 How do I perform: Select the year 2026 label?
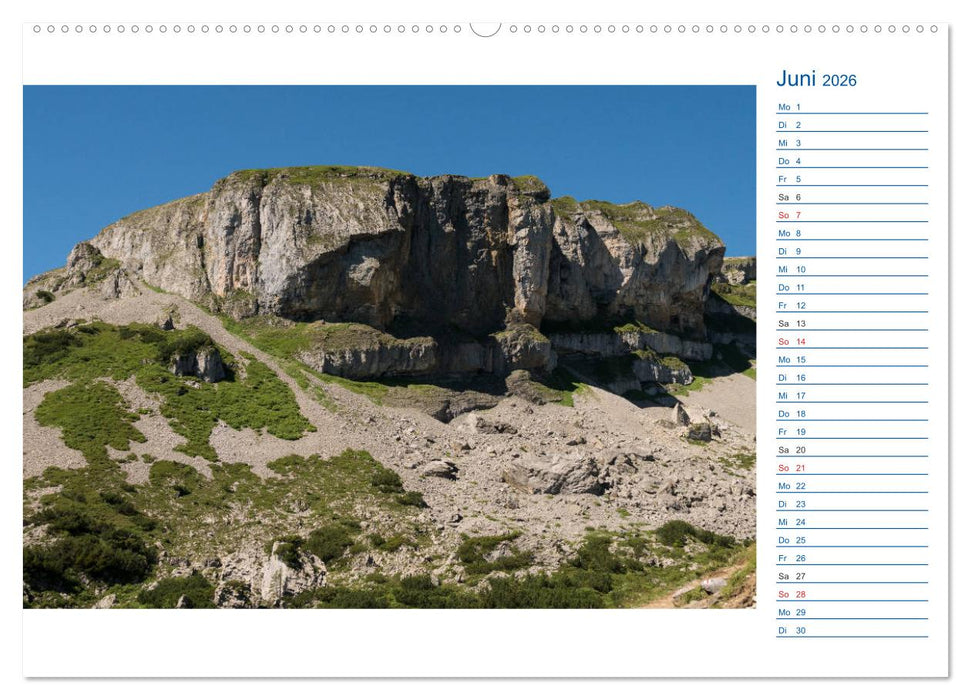(x=842, y=79)
